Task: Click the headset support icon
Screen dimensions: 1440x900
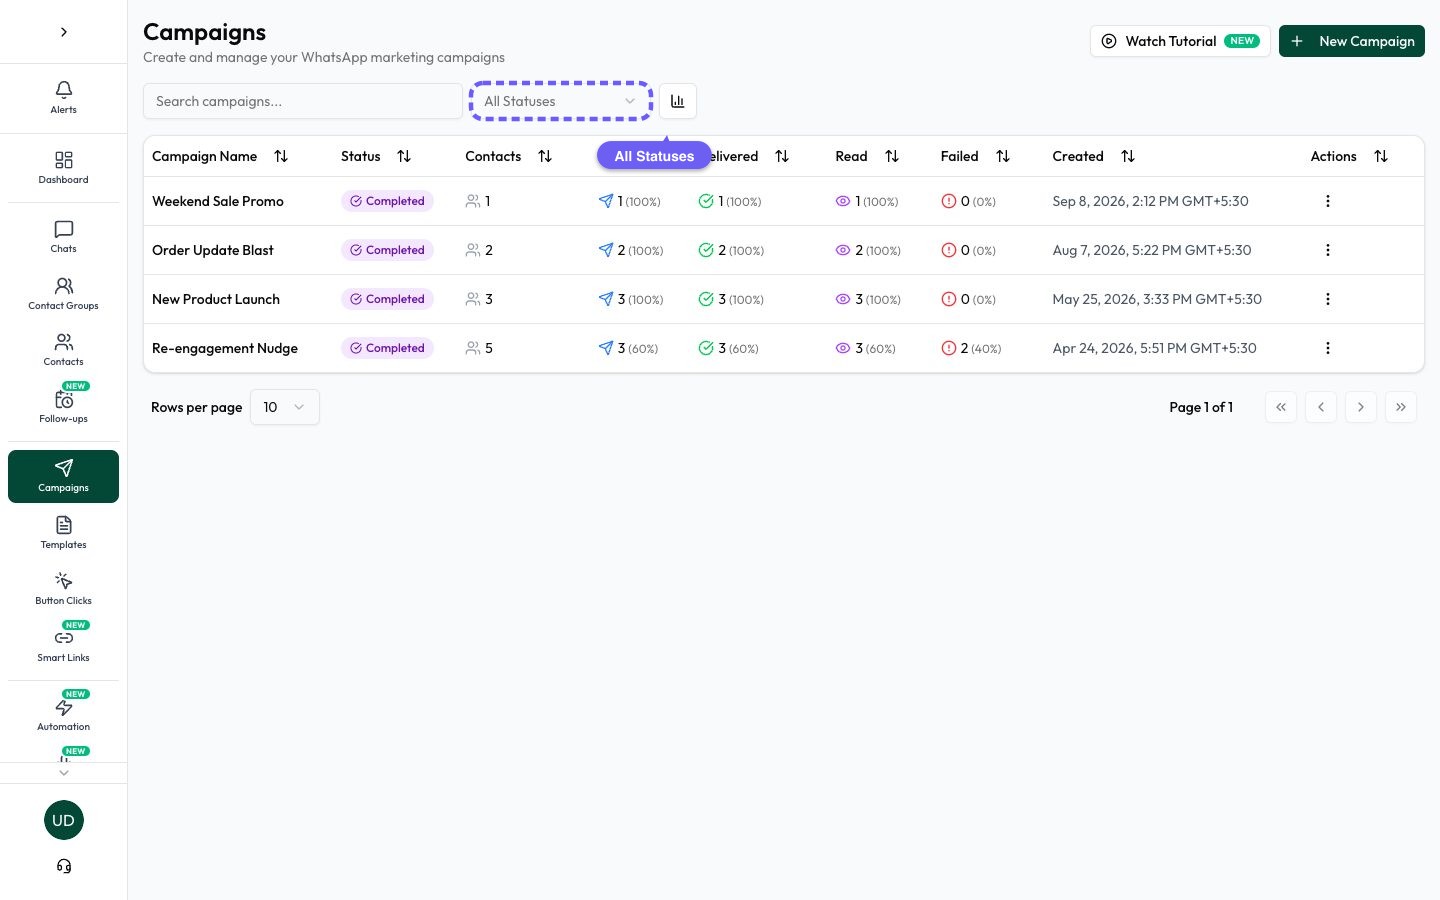Action: (64, 866)
